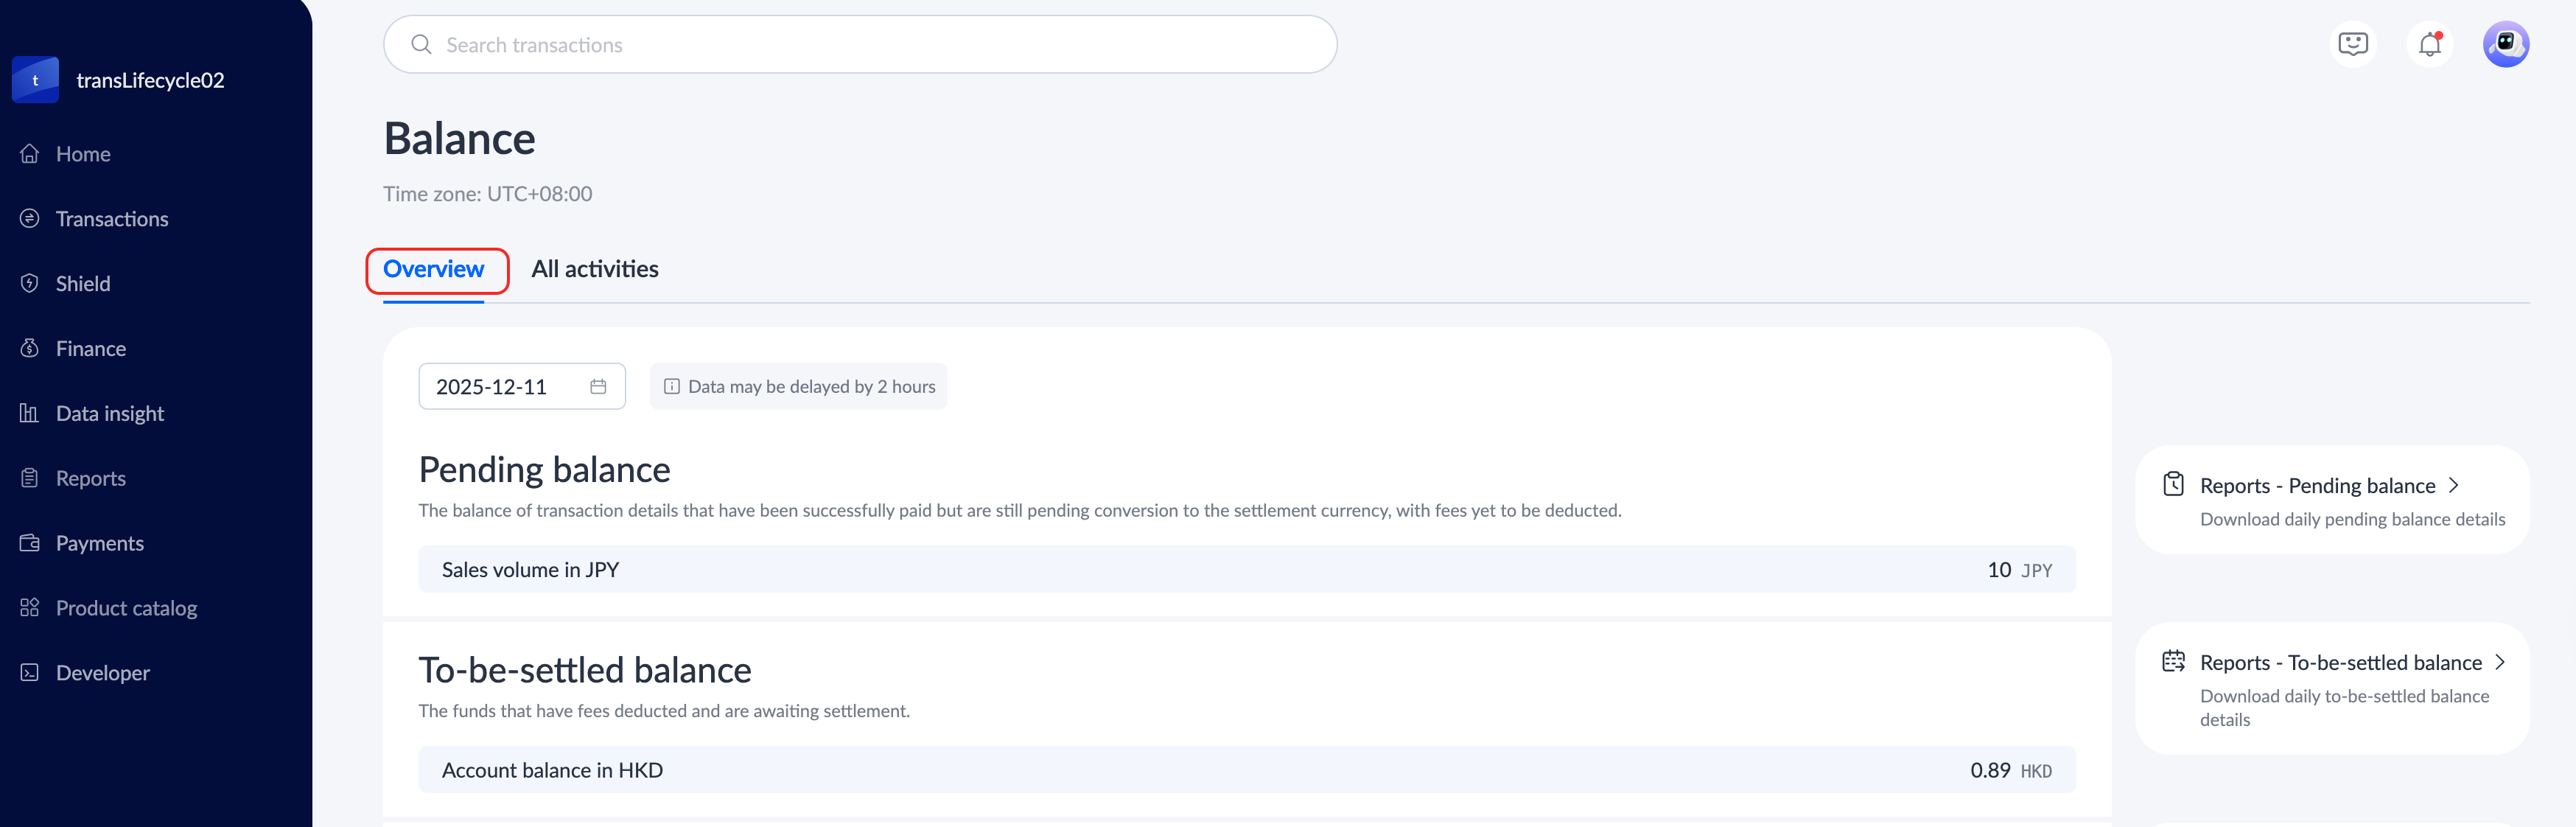Click the transLifecycle02 account logo
Viewport: 2576px width, 827px height.
coord(35,80)
